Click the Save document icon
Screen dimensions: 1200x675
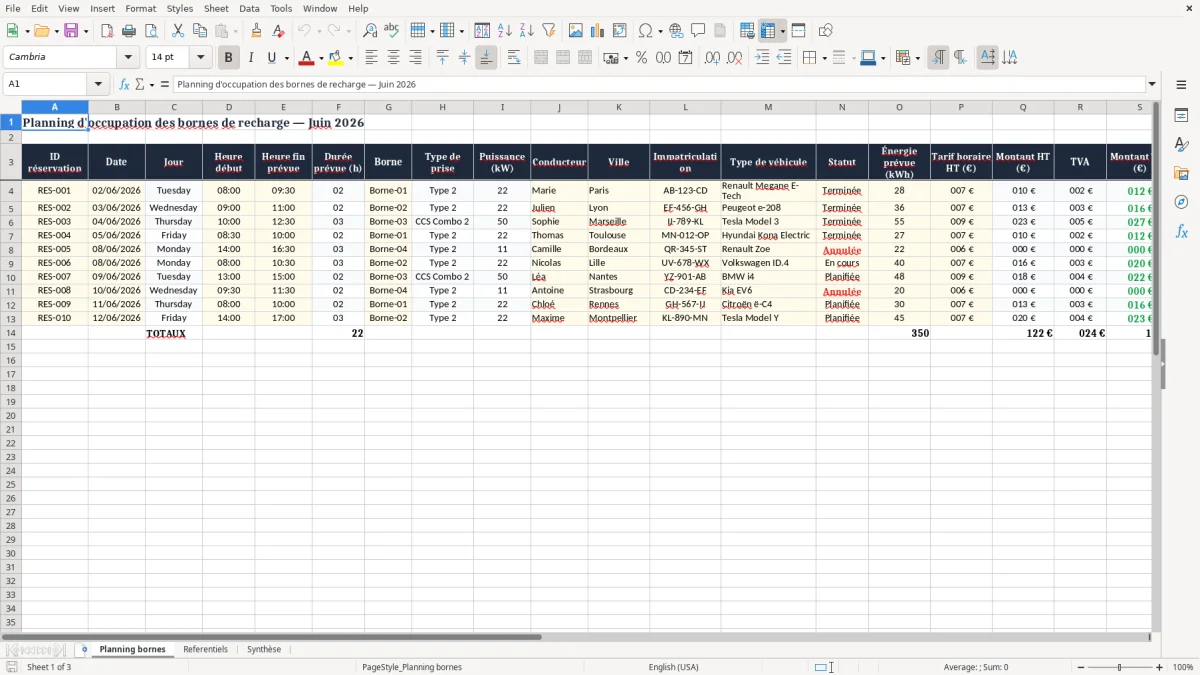click(x=71, y=31)
